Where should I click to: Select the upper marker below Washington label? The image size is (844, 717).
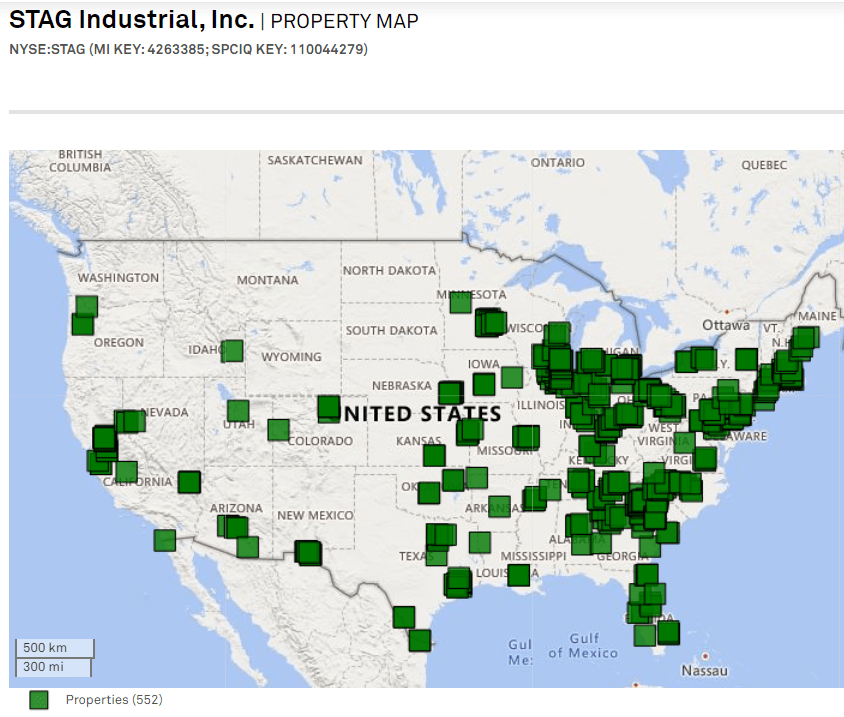87,306
